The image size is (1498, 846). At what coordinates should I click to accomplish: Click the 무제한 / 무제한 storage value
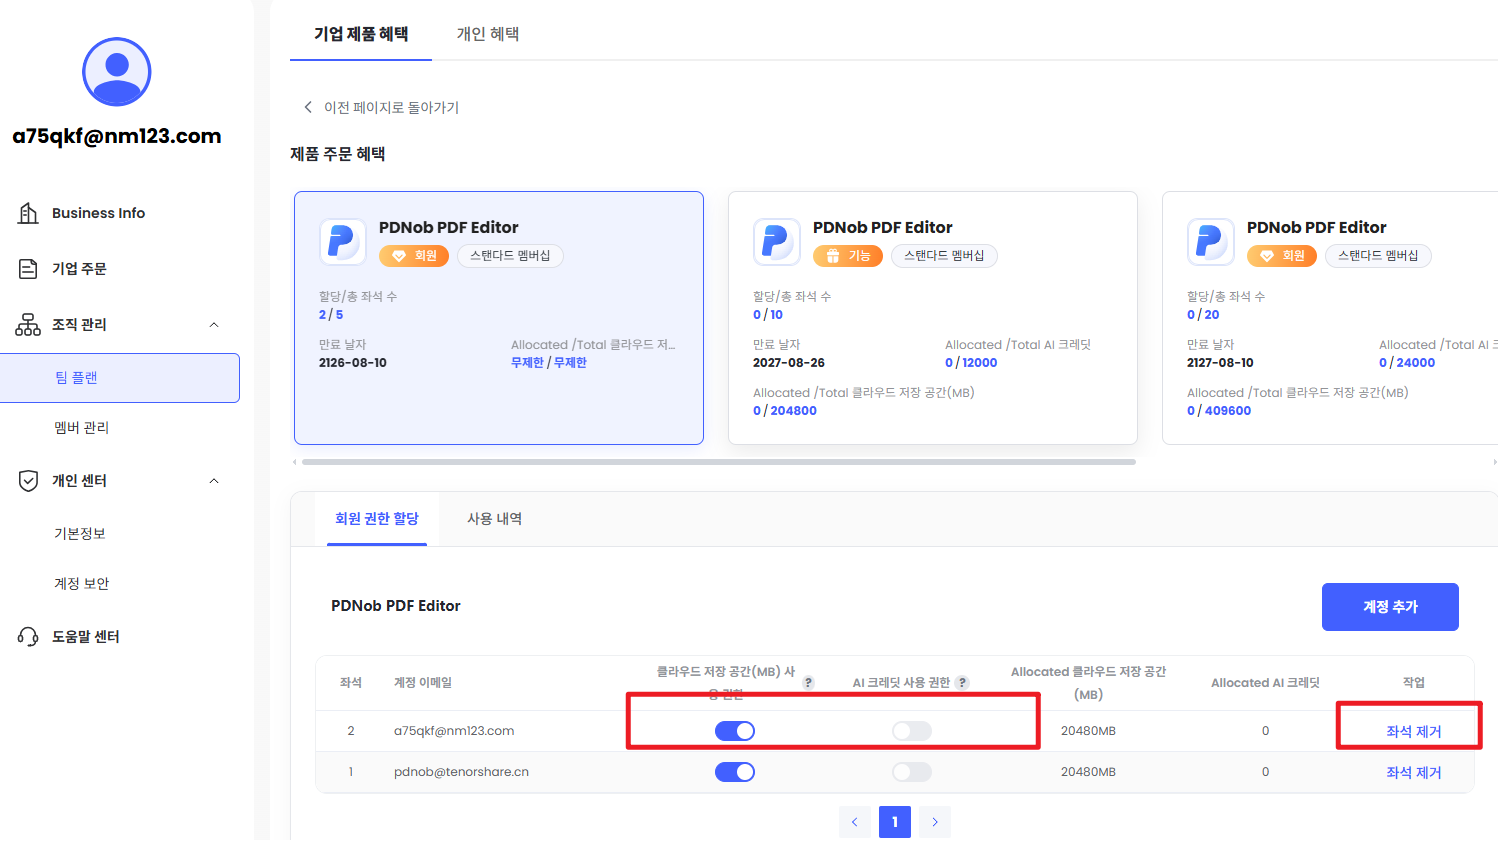click(549, 363)
